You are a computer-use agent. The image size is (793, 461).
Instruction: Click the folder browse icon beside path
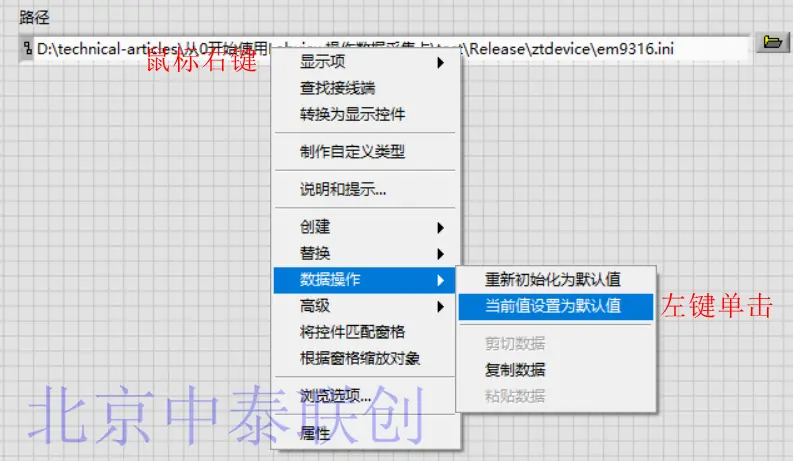pyautogui.click(x=772, y=42)
